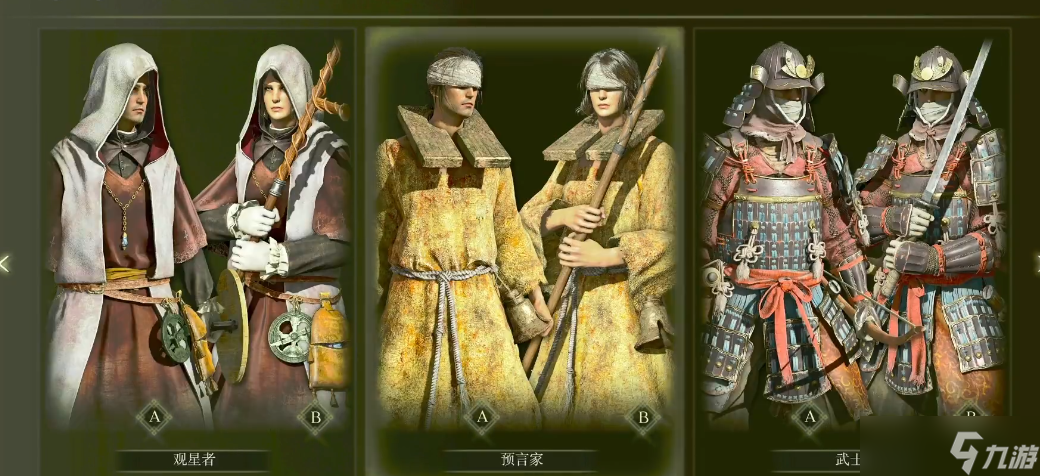Click the right arrow to show more classes
1040x476 pixels.
click(1036, 264)
